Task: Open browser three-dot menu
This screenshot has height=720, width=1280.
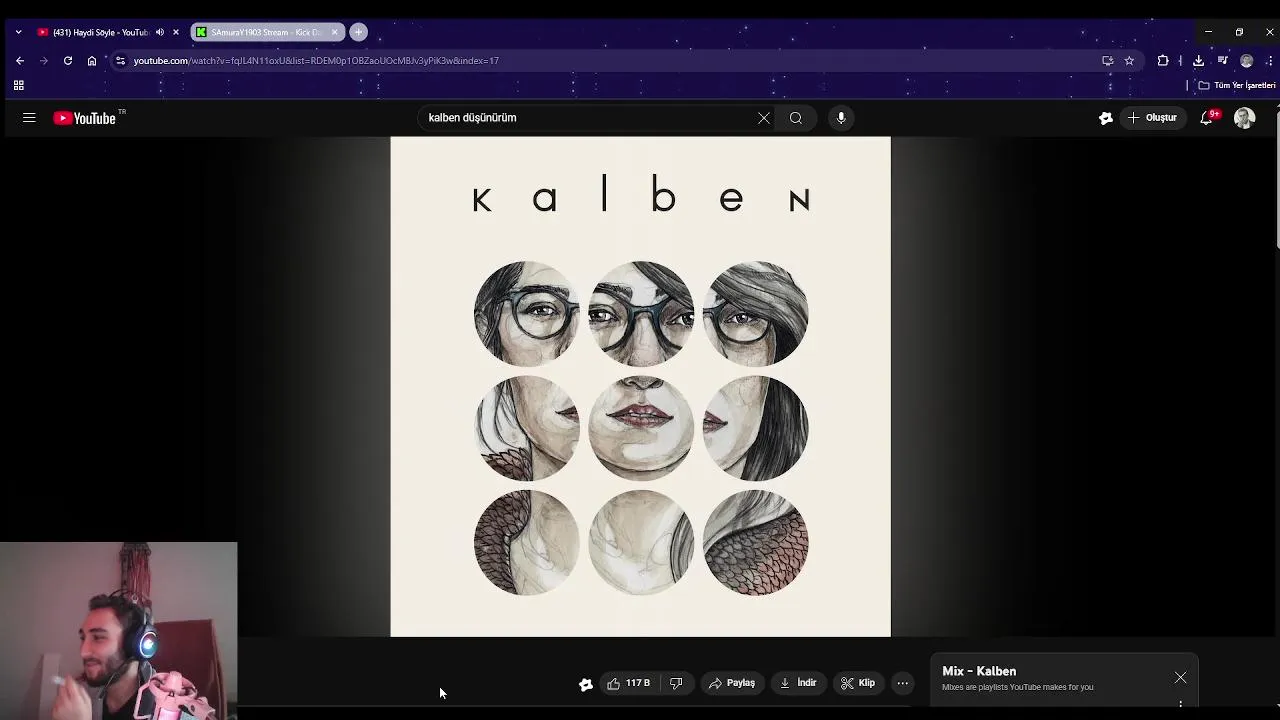Action: (x=1269, y=61)
